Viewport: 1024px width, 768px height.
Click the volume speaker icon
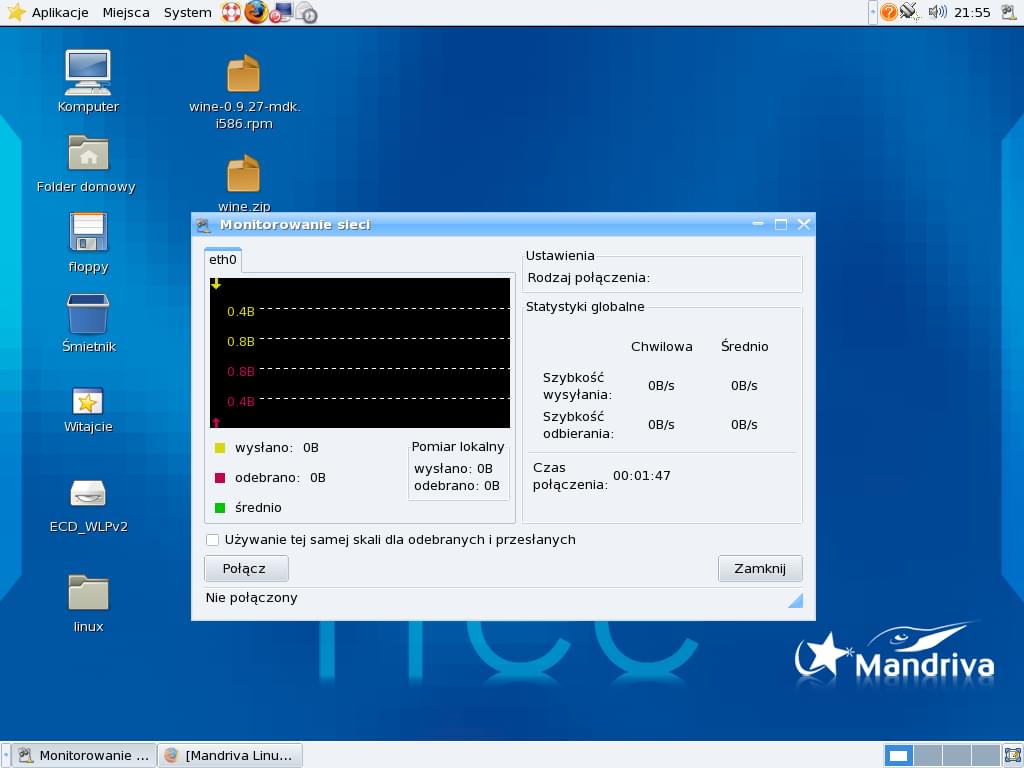click(937, 12)
